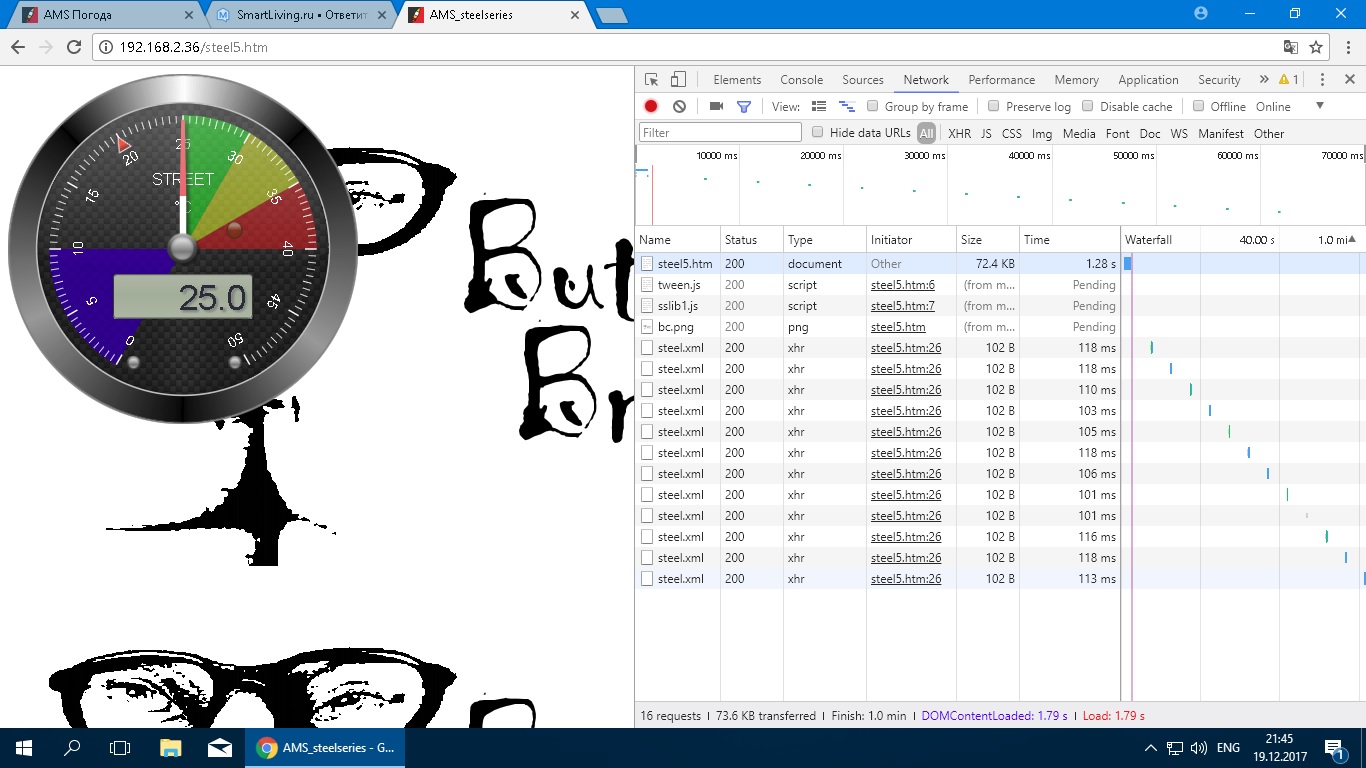Check the Disable cache option
The image size is (1366, 768).
pyautogui.click(x=1087, y=106)
